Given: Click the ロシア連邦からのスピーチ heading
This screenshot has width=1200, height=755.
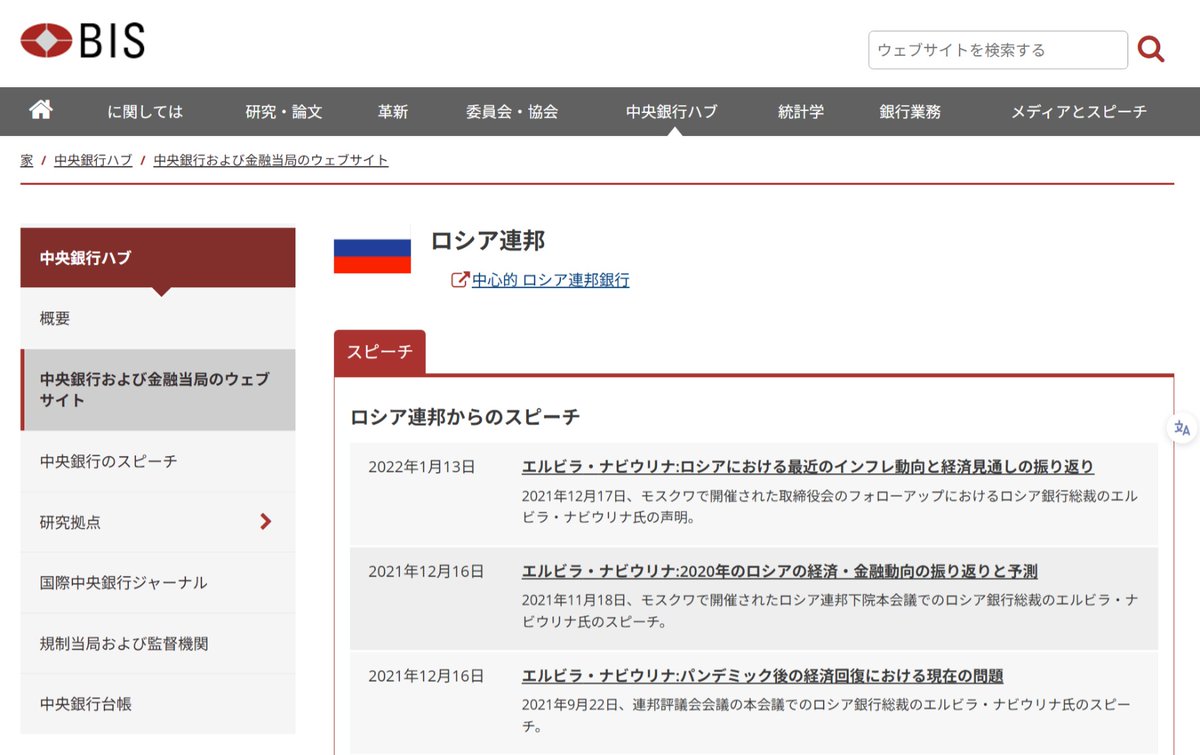Looking at the screenshot, I should pos(465,417).
